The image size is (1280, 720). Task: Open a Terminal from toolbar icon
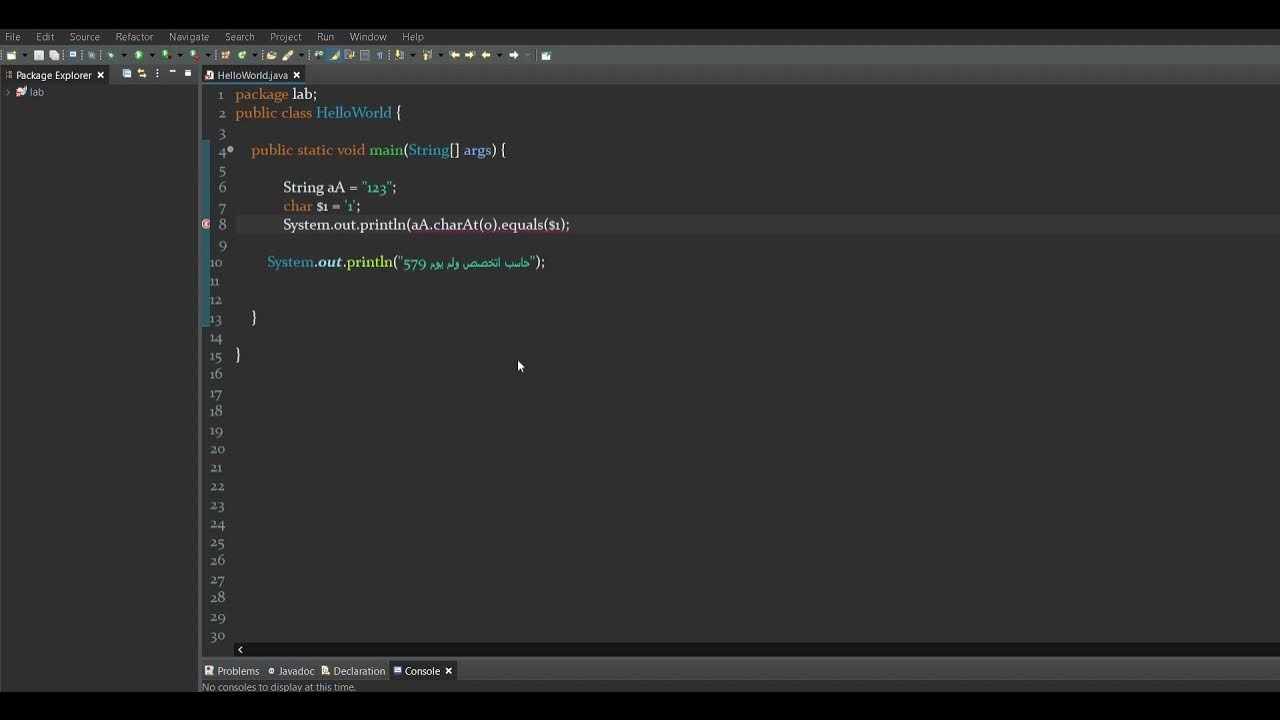[x=73, y=55]
